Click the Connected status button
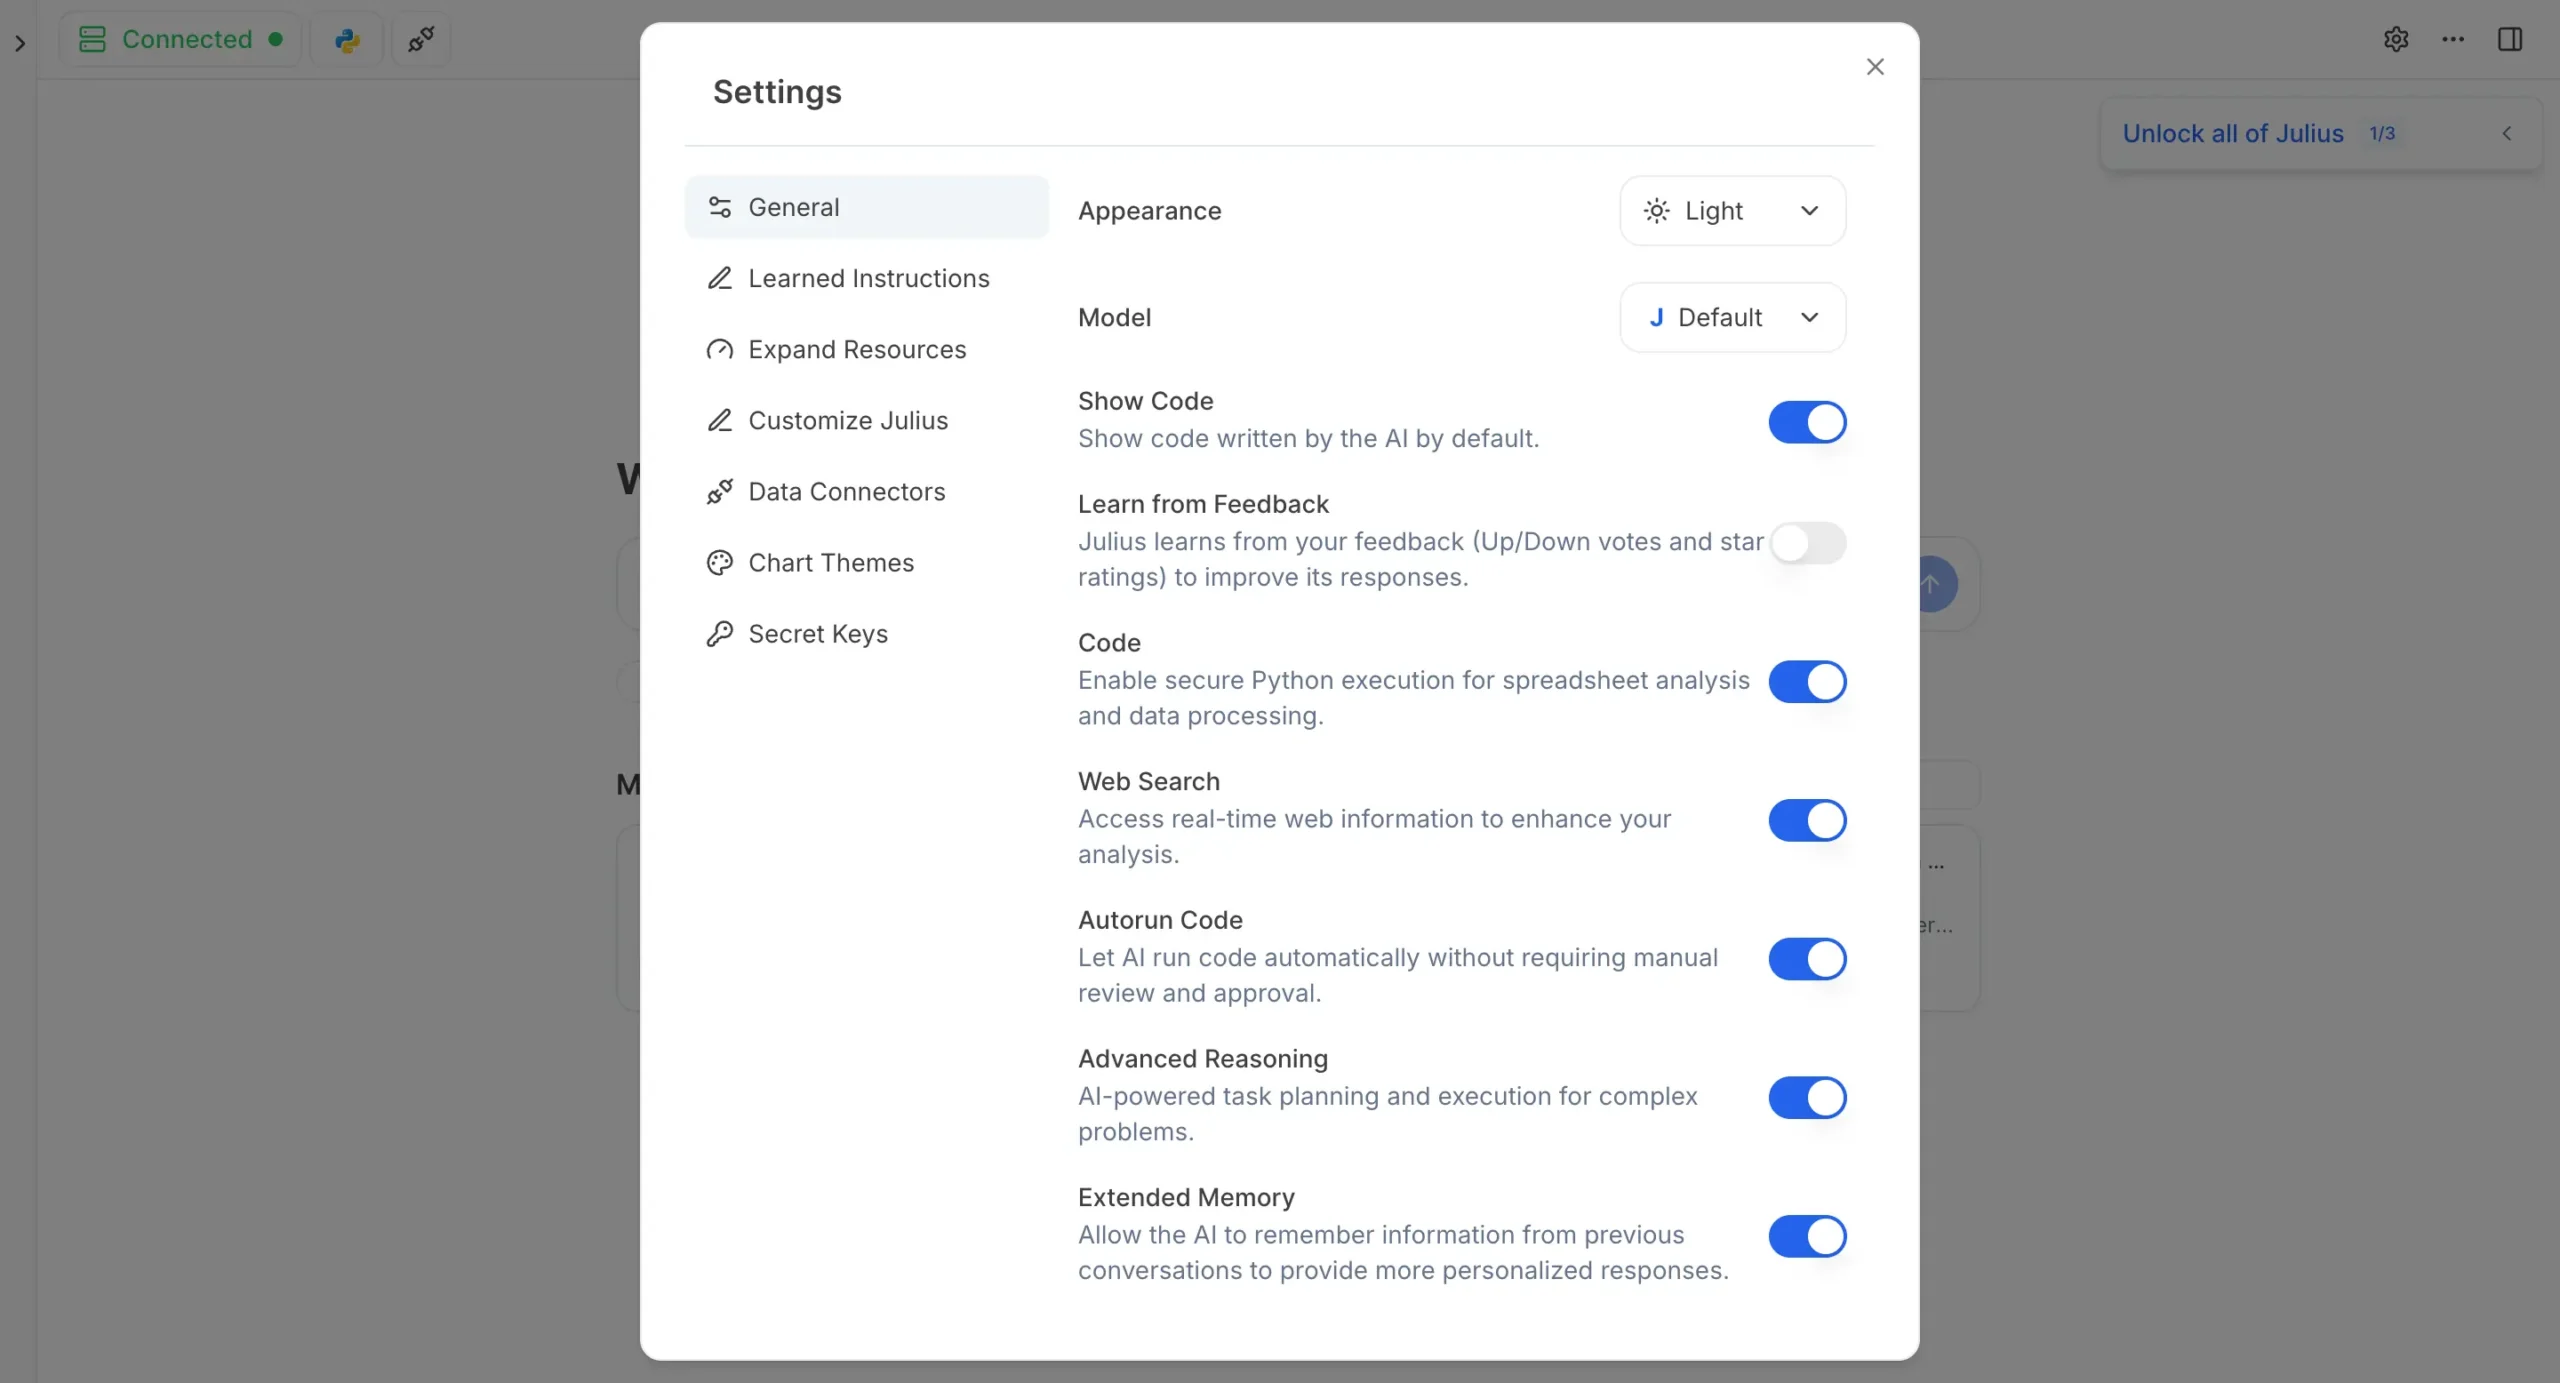 click(x=180, y=40)
